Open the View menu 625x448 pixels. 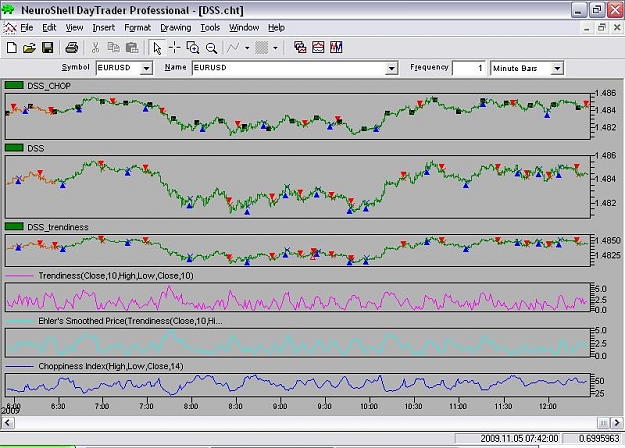74,28
